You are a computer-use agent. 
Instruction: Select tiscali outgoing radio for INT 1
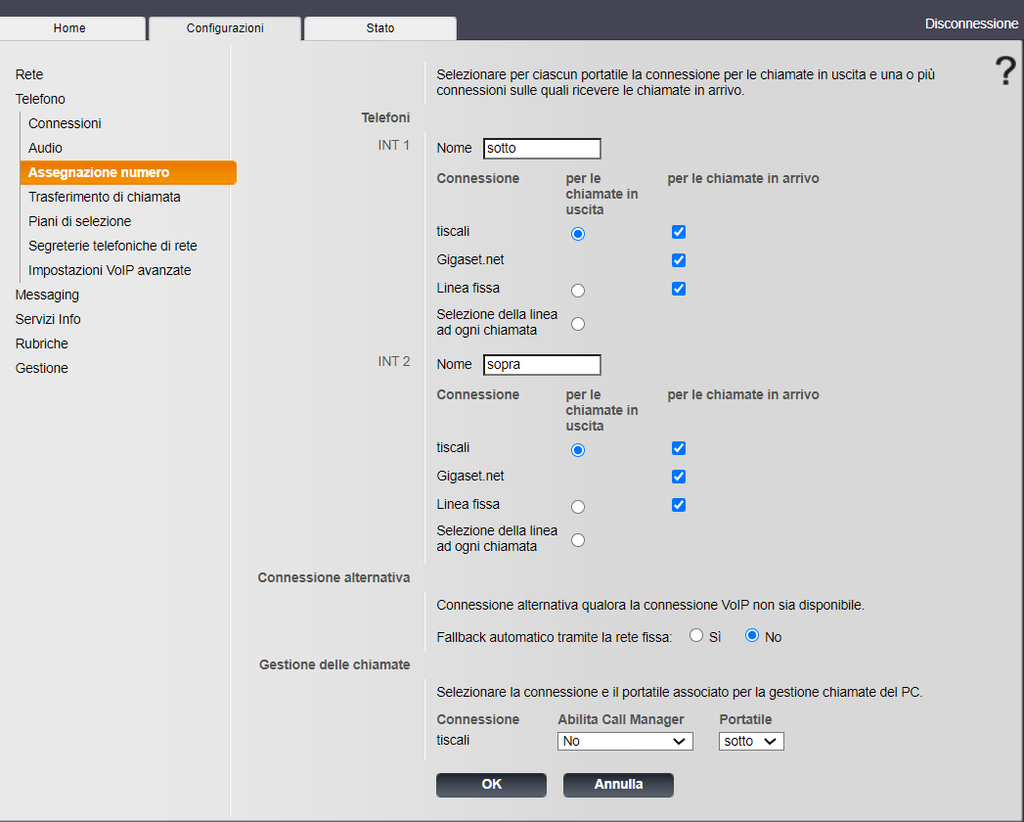click(578, 234)
